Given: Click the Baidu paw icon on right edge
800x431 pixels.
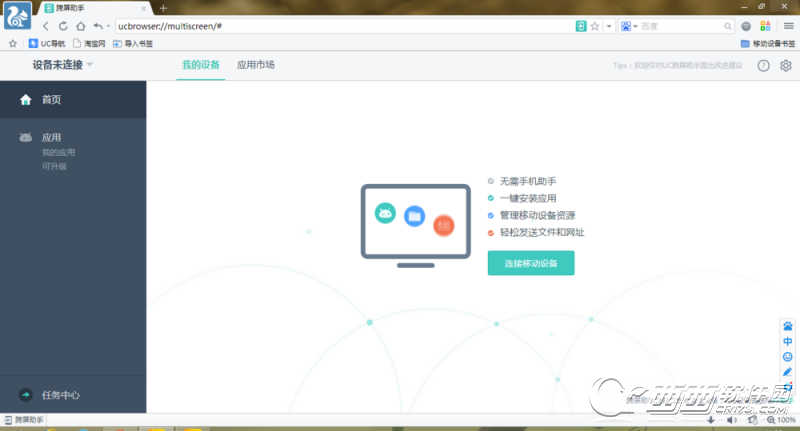Looking at the screenshot, I should pyautogui.click(x=788, y=326).
